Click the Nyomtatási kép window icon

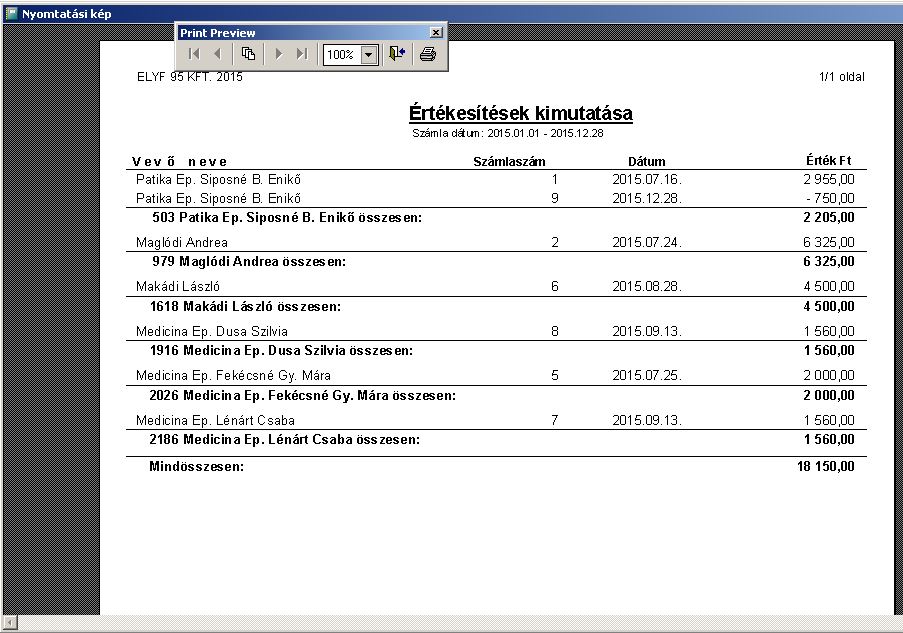pyautogui.click(x=11, y=13)
